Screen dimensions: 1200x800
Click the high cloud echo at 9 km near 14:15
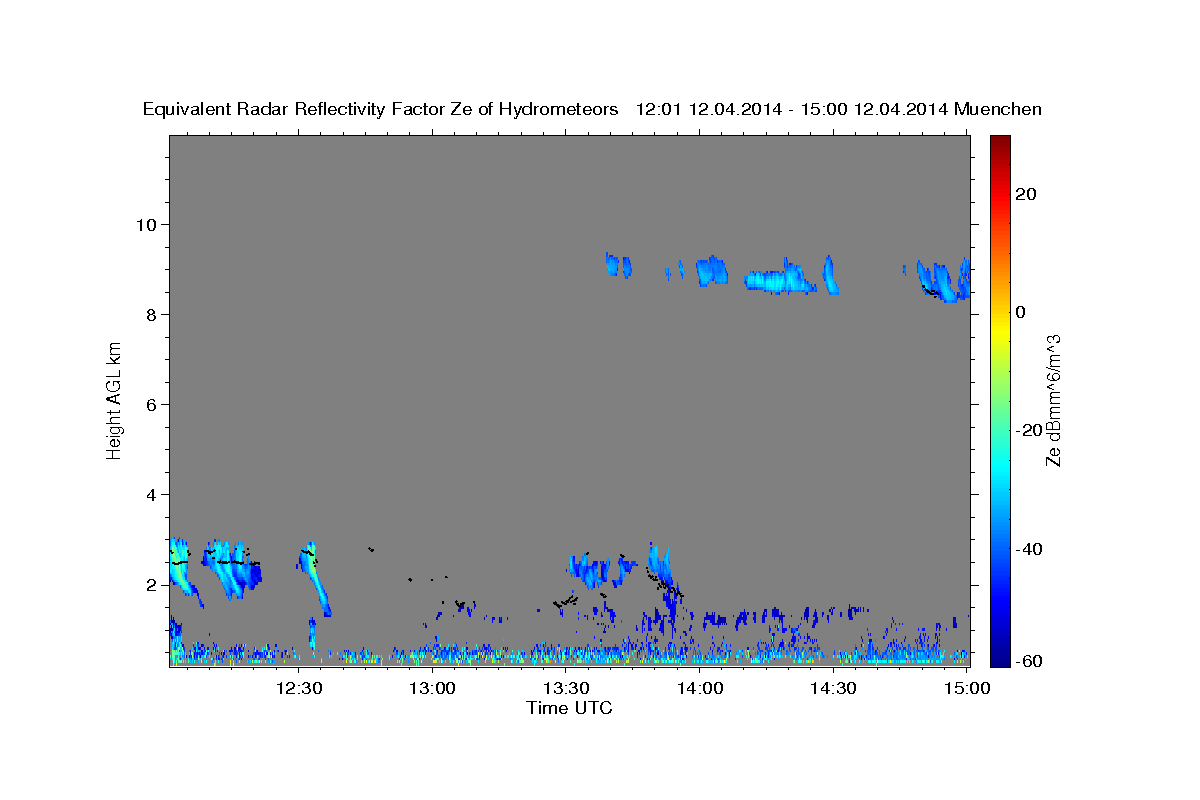(x=781, y=278)
